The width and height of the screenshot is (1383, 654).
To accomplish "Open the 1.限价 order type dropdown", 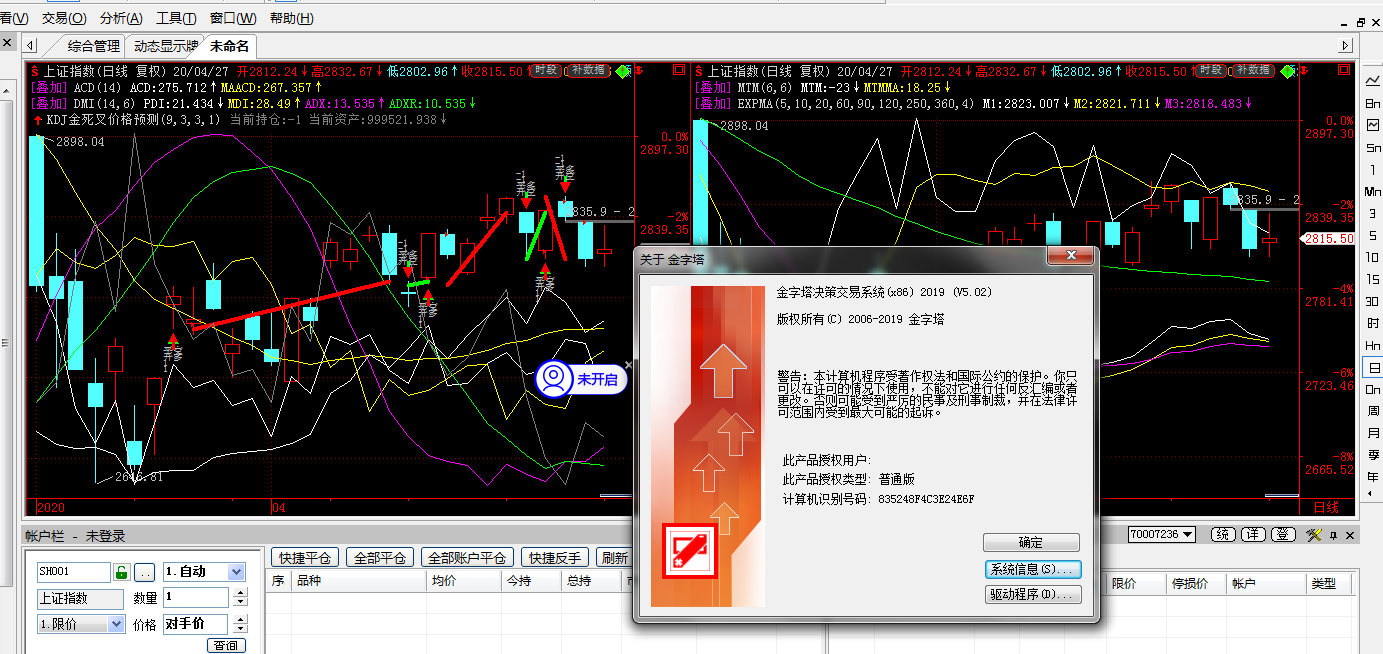I will (116, 624).
